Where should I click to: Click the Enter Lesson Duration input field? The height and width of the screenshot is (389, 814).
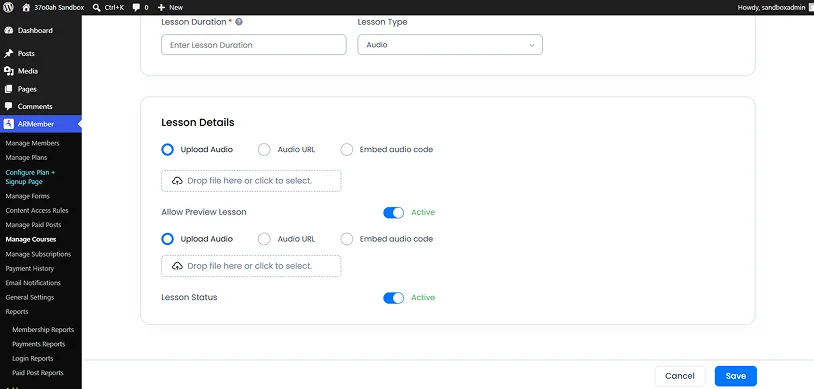254,45
